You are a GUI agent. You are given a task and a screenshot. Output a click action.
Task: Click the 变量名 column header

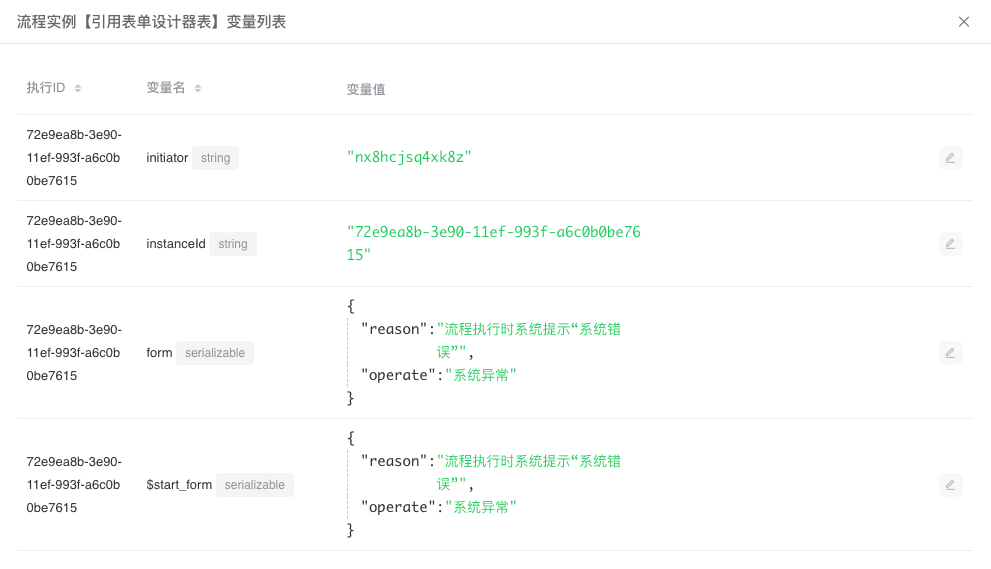coord(166,88)
